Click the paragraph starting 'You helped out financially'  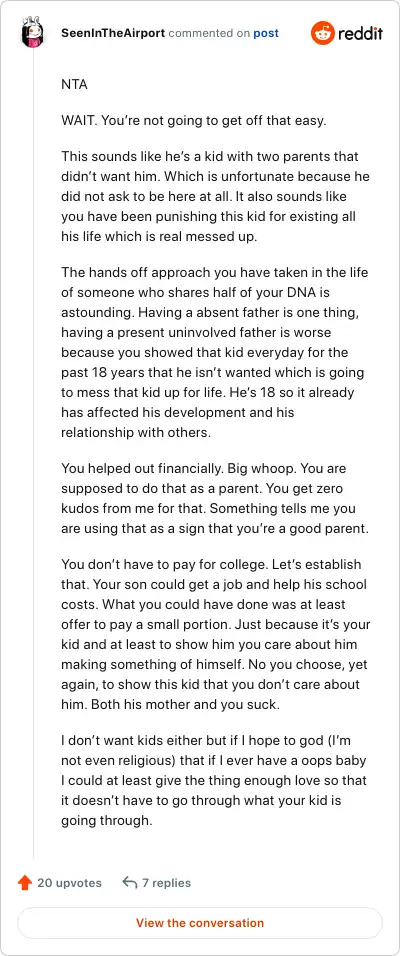(x=215, y=499)
